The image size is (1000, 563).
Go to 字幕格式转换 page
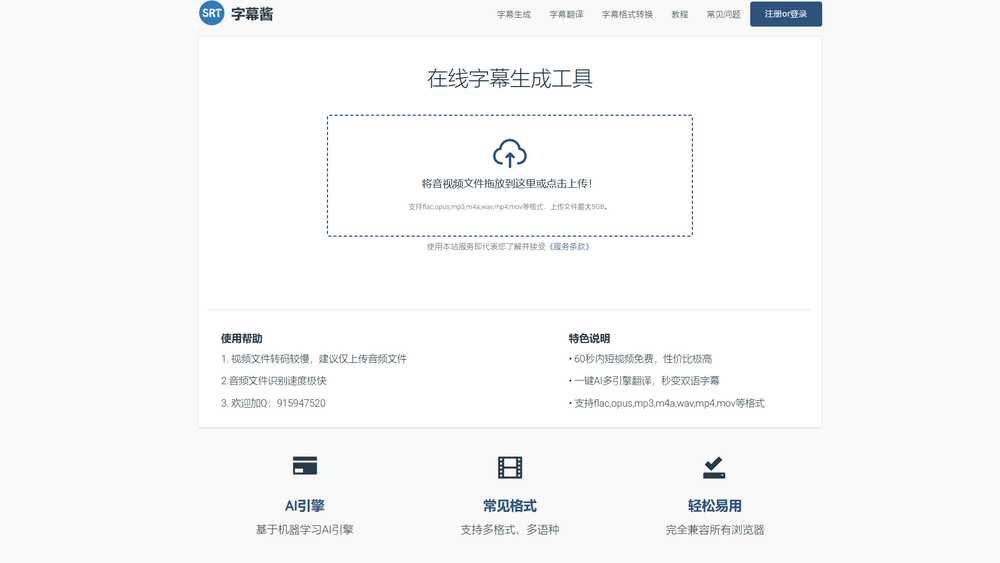(x=628, y=14)
